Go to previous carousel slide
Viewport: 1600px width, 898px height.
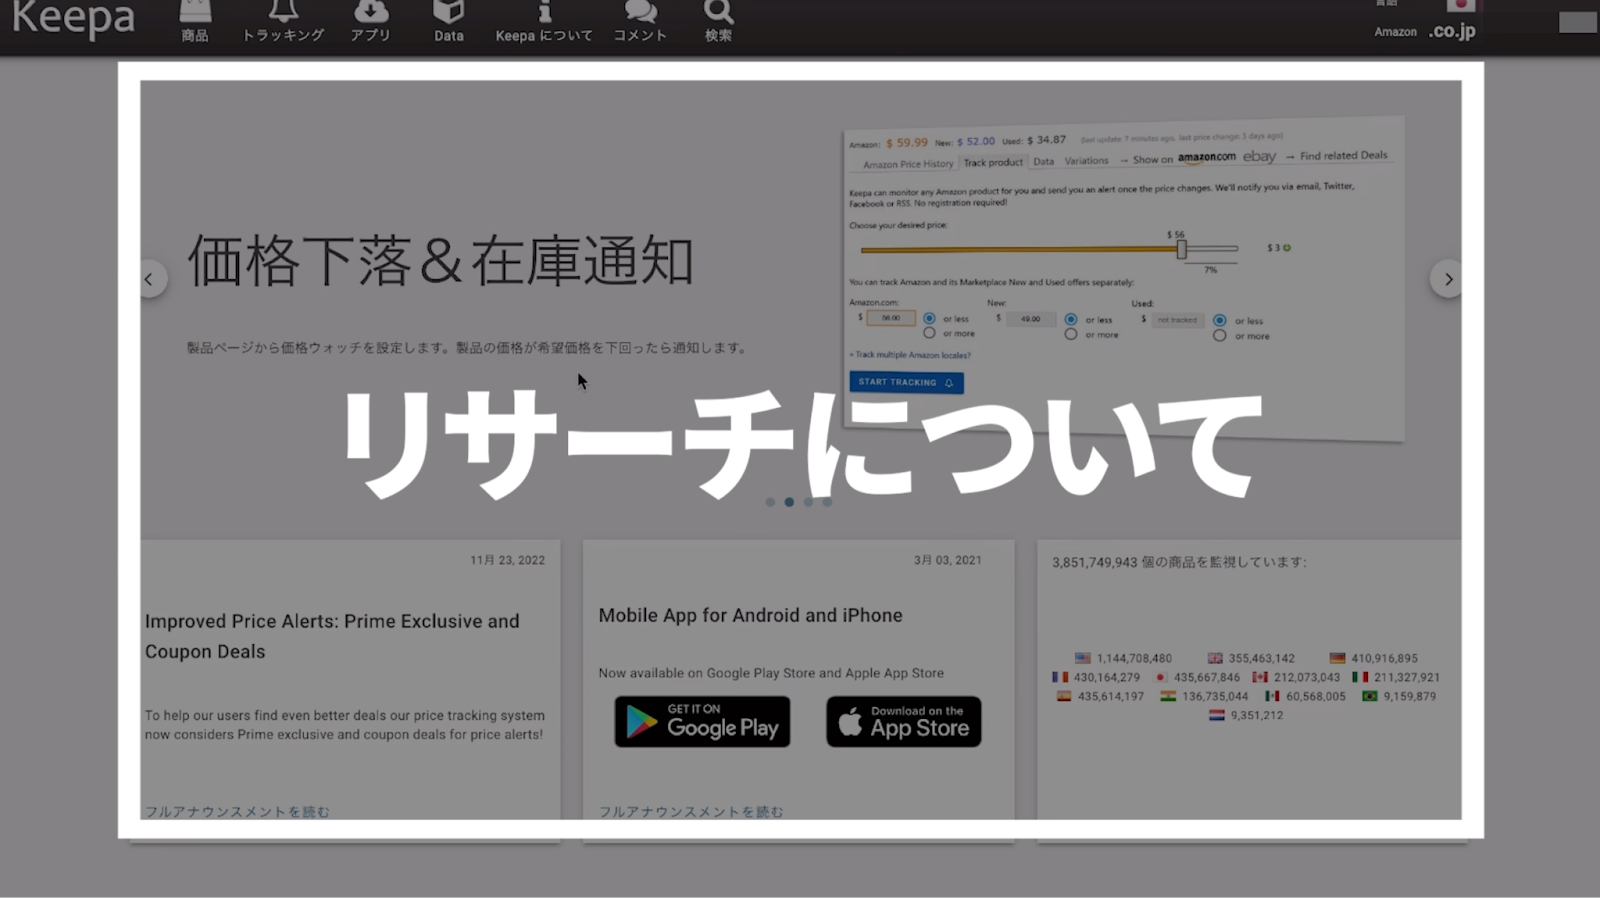(149, 280)
